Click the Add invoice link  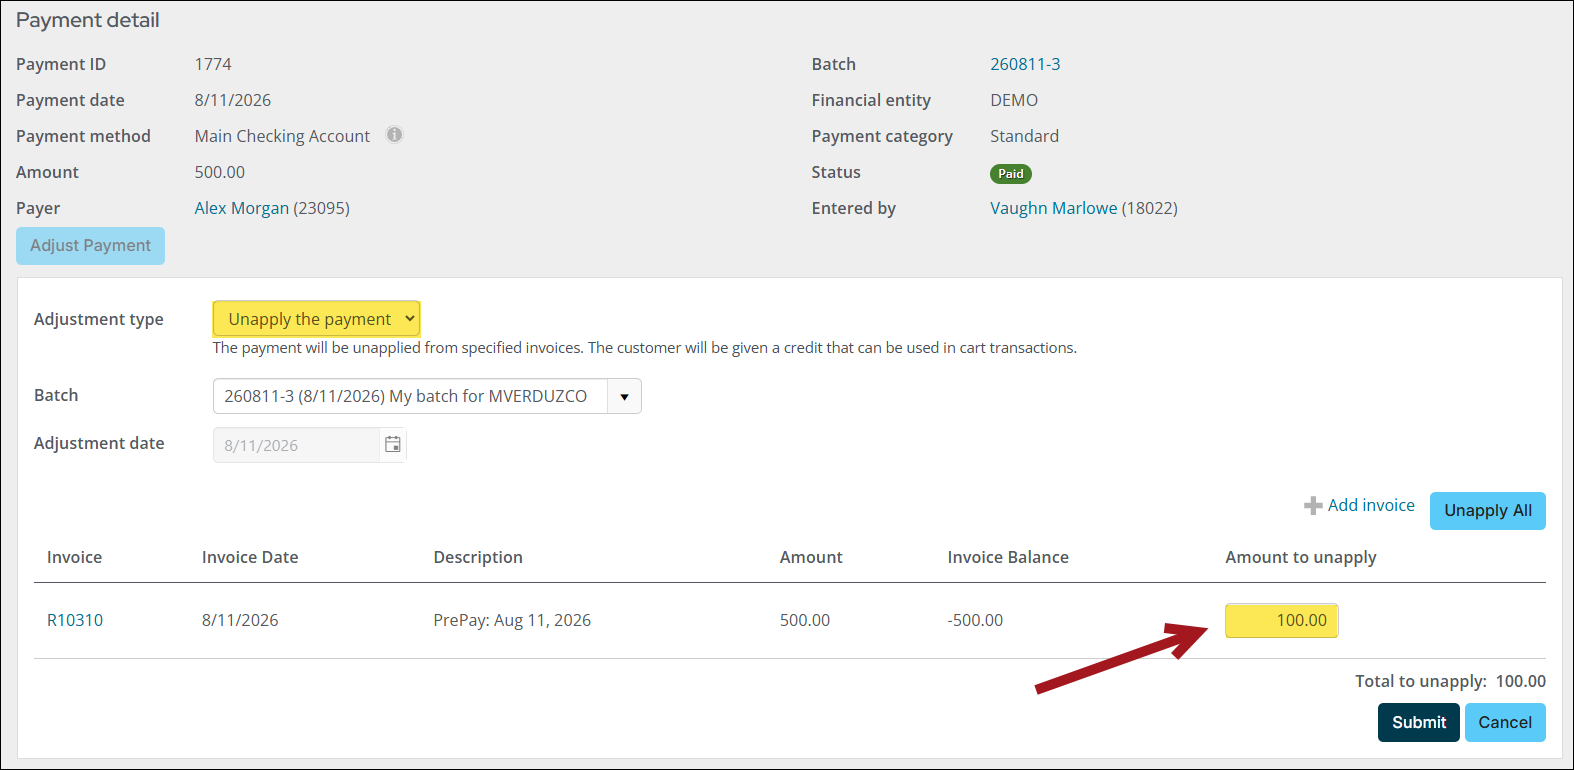click(x=1371, y=505)
